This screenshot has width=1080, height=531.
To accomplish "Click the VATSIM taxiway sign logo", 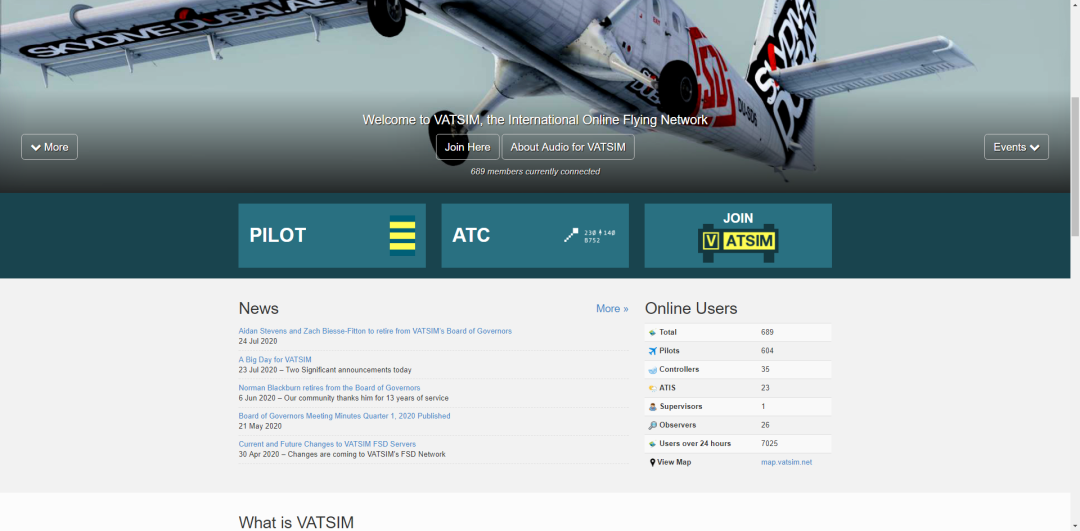I will tap(738, 243).
